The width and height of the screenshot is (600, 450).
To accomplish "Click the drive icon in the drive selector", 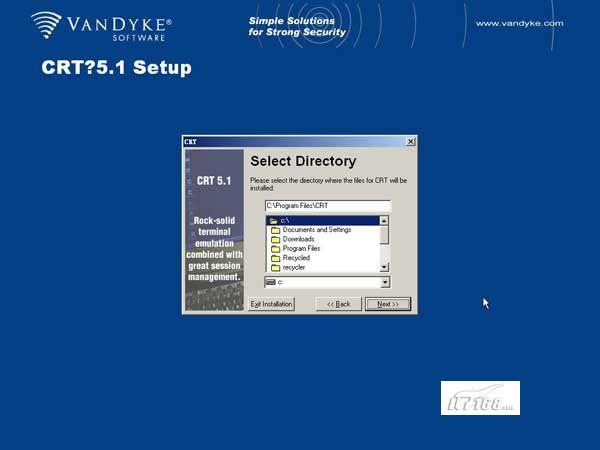I will pyautogui.click(x=271, y=282).
